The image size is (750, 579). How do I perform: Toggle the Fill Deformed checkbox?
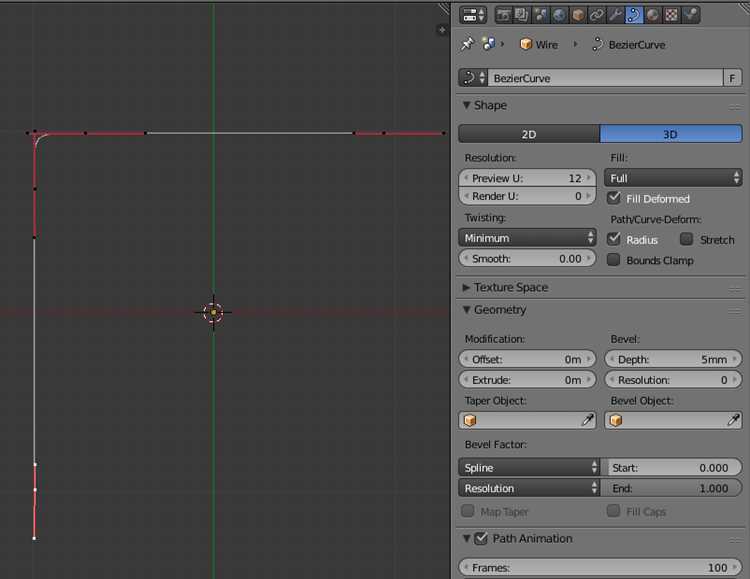click(x=614, y=198)
